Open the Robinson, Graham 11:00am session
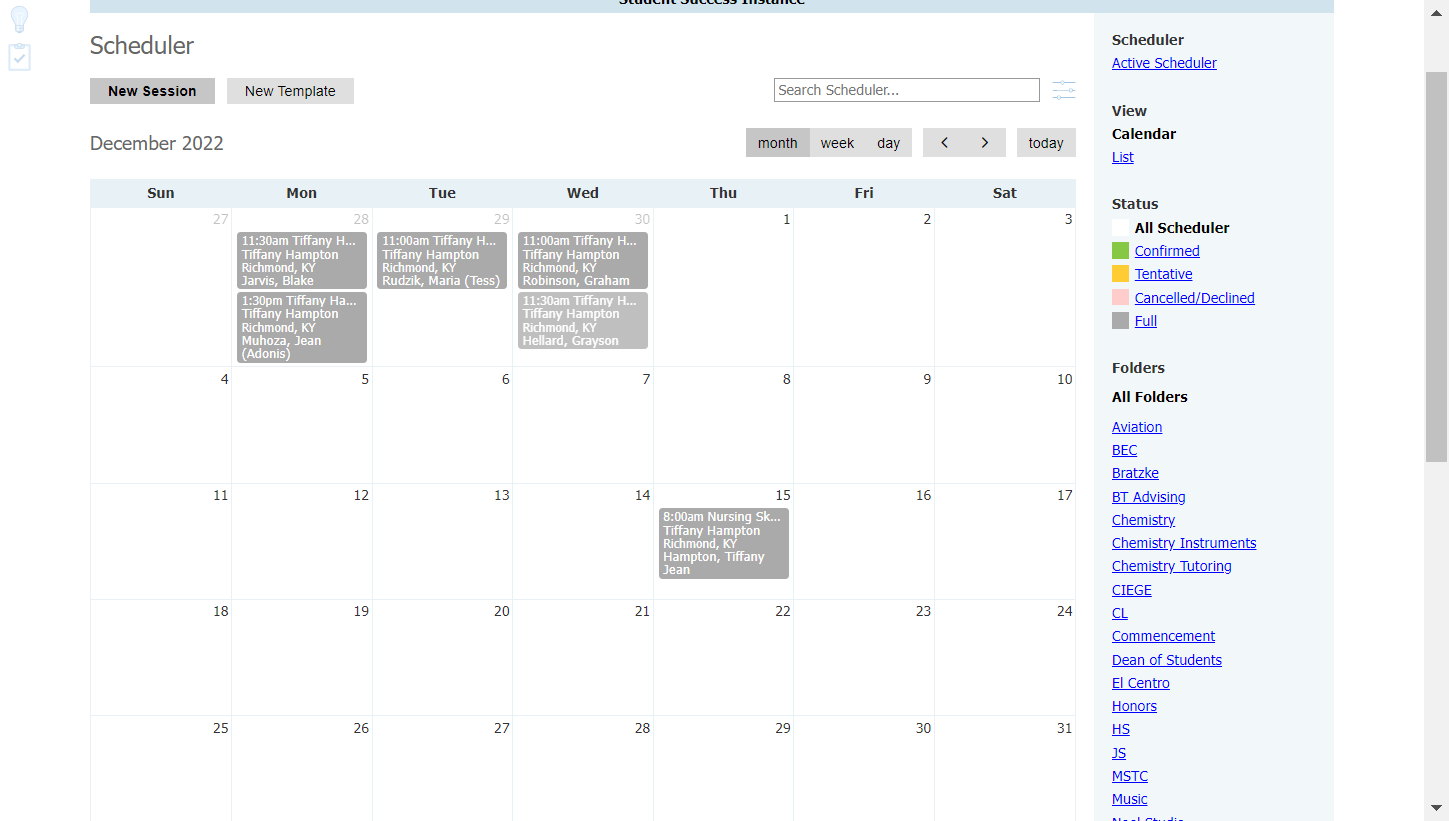1449x821 pixels. (x=583, y=261)
